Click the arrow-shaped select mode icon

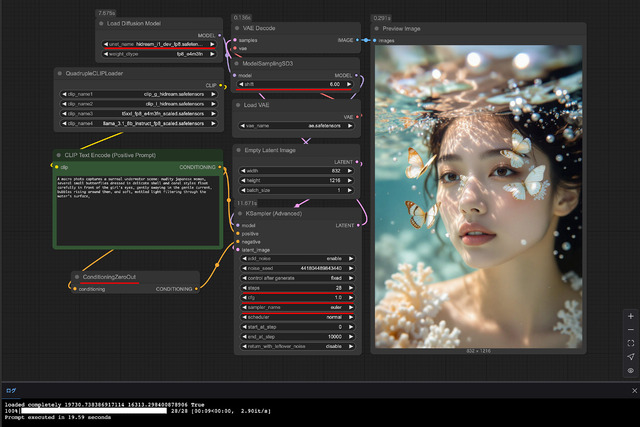tap(630, 357)
